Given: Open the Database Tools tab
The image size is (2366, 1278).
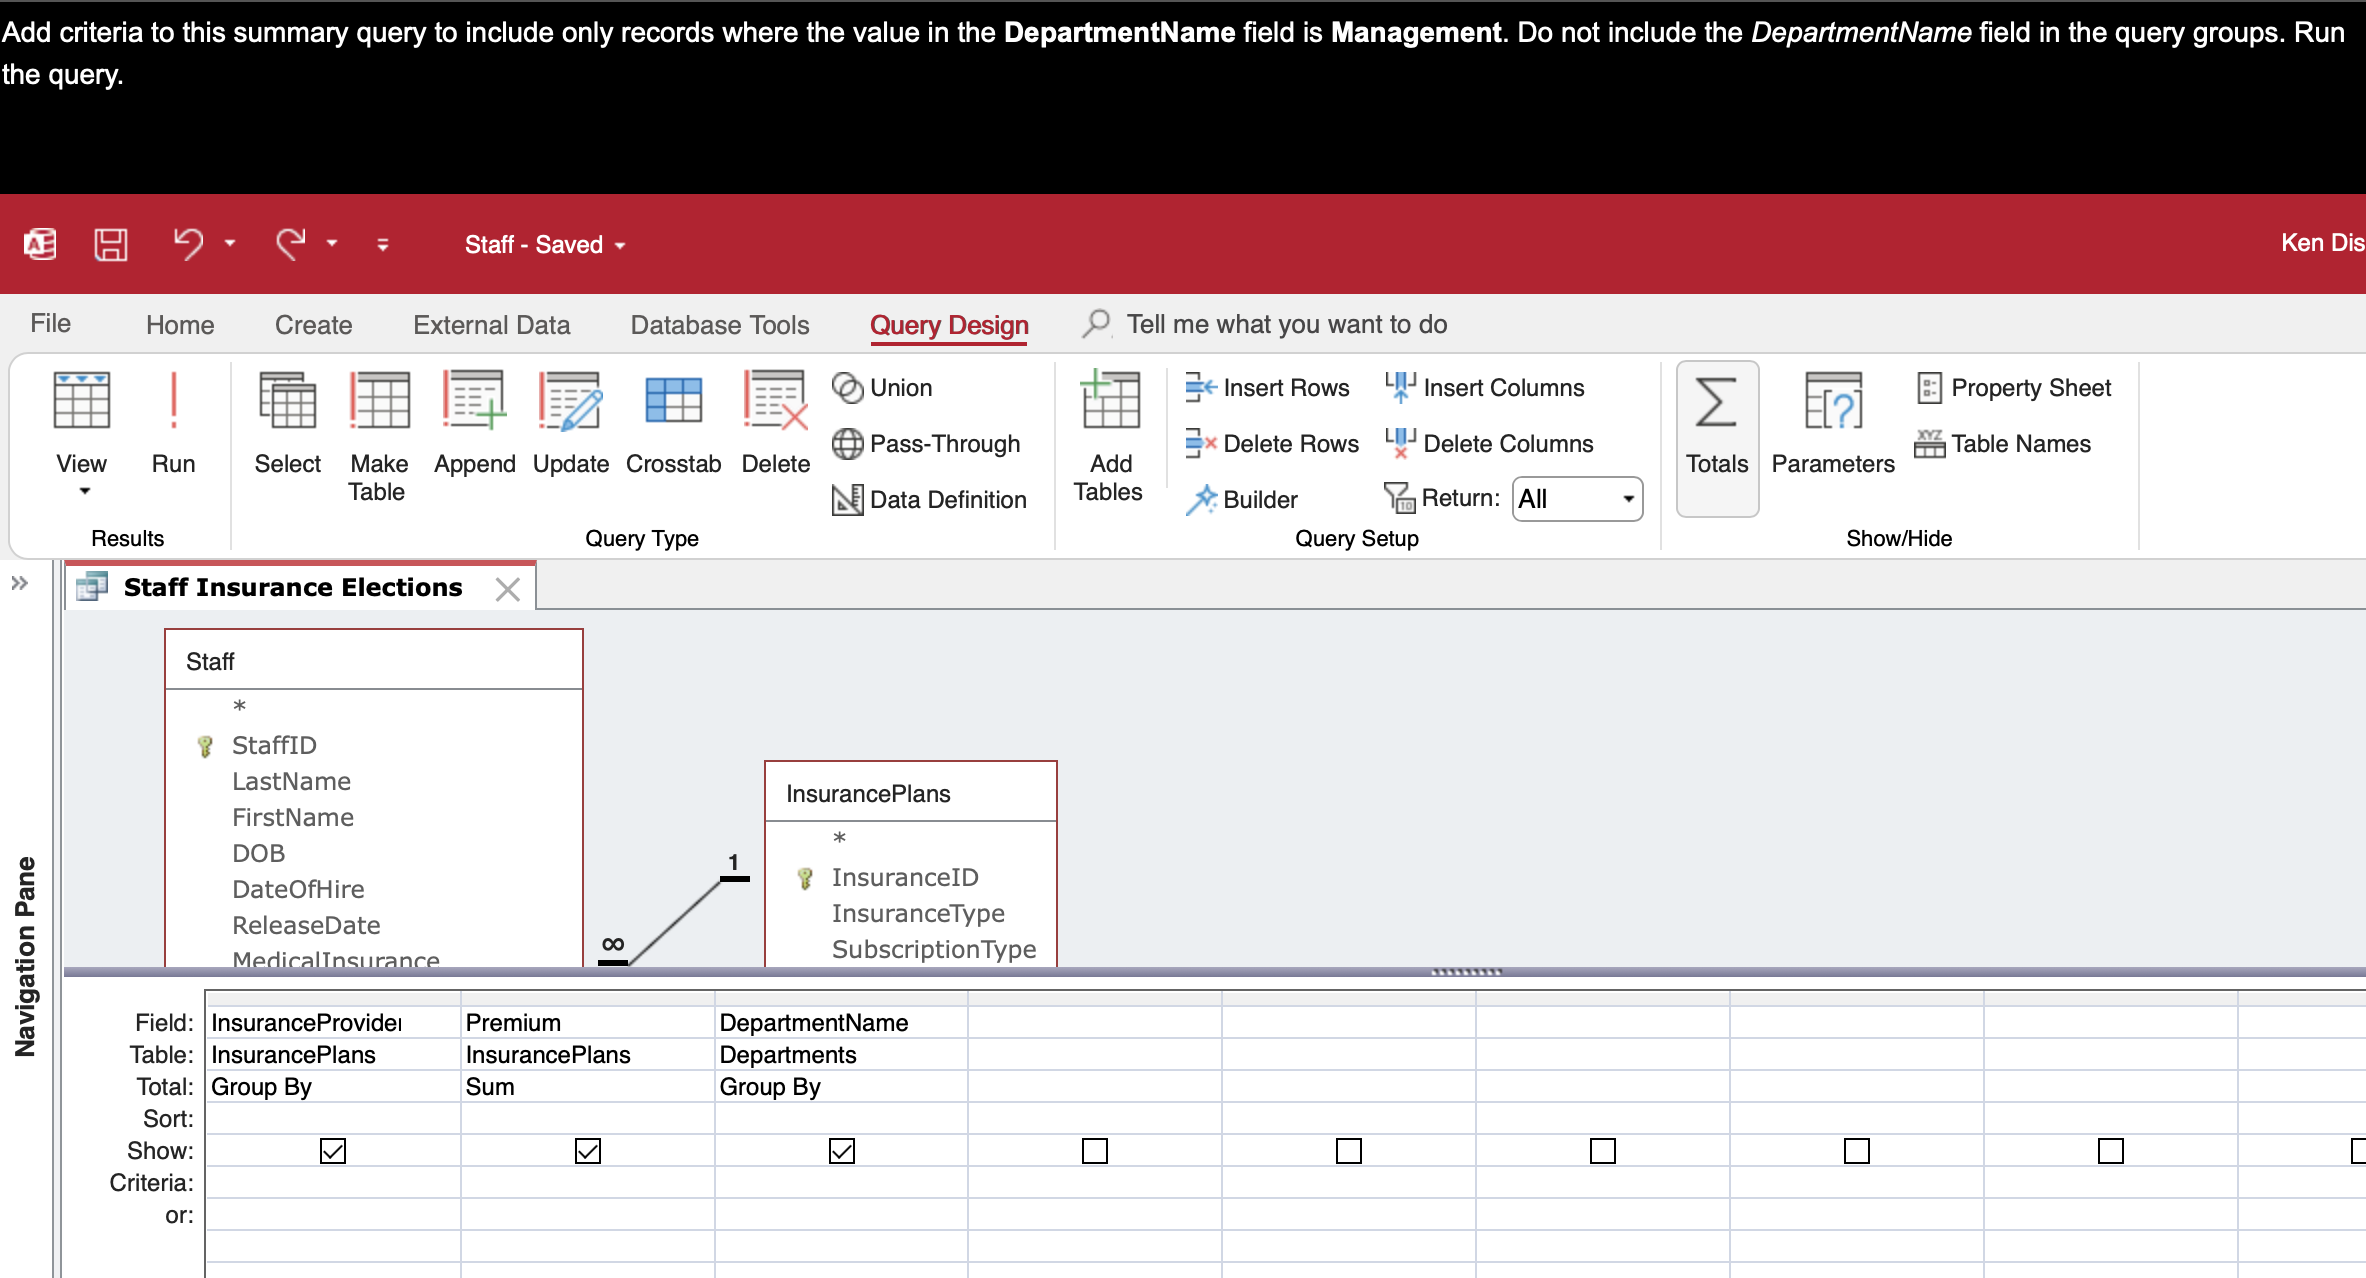Looking at the screenshot, I should (720, 325).
